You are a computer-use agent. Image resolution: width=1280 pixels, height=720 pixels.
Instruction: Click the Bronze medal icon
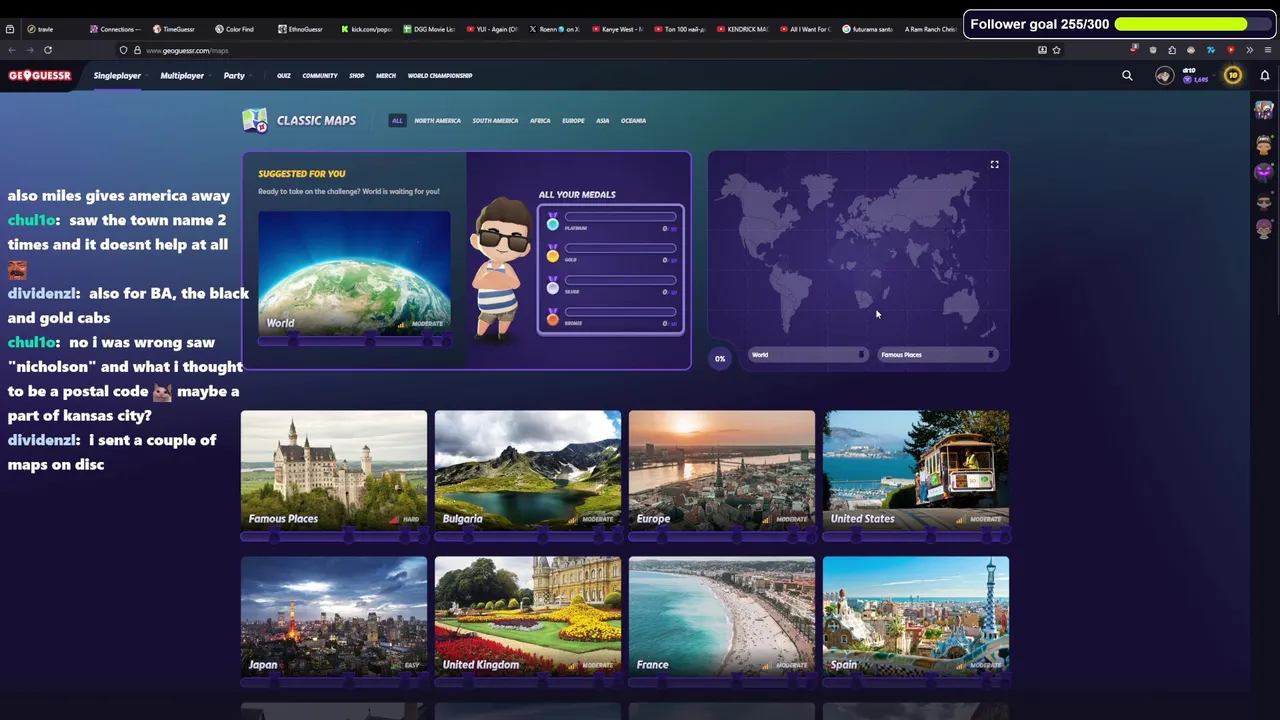coord(552,317)
